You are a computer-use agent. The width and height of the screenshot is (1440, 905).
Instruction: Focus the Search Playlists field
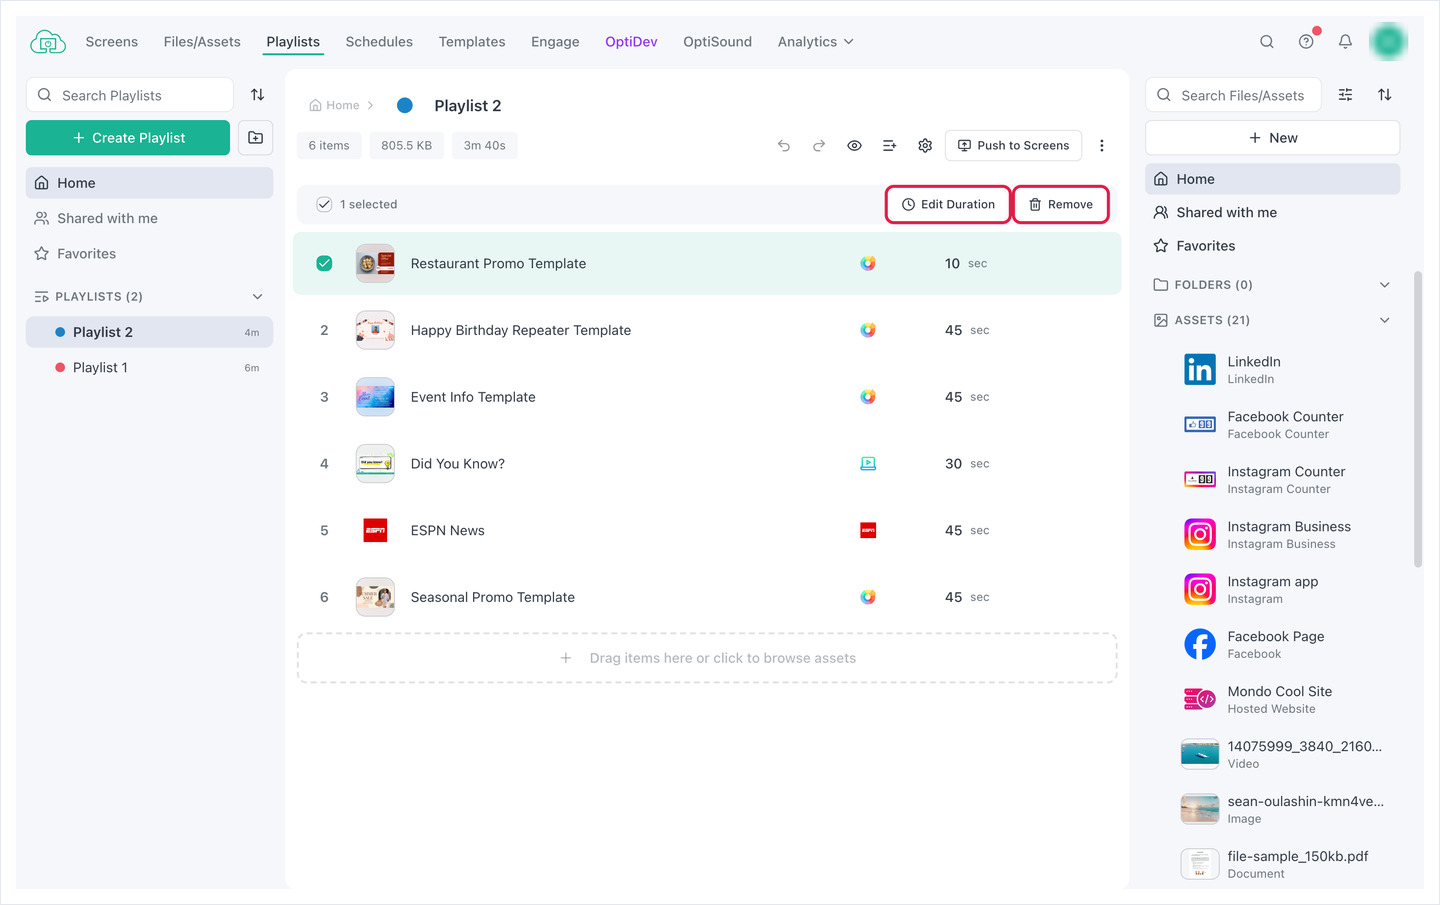click(x=130, y=95)
